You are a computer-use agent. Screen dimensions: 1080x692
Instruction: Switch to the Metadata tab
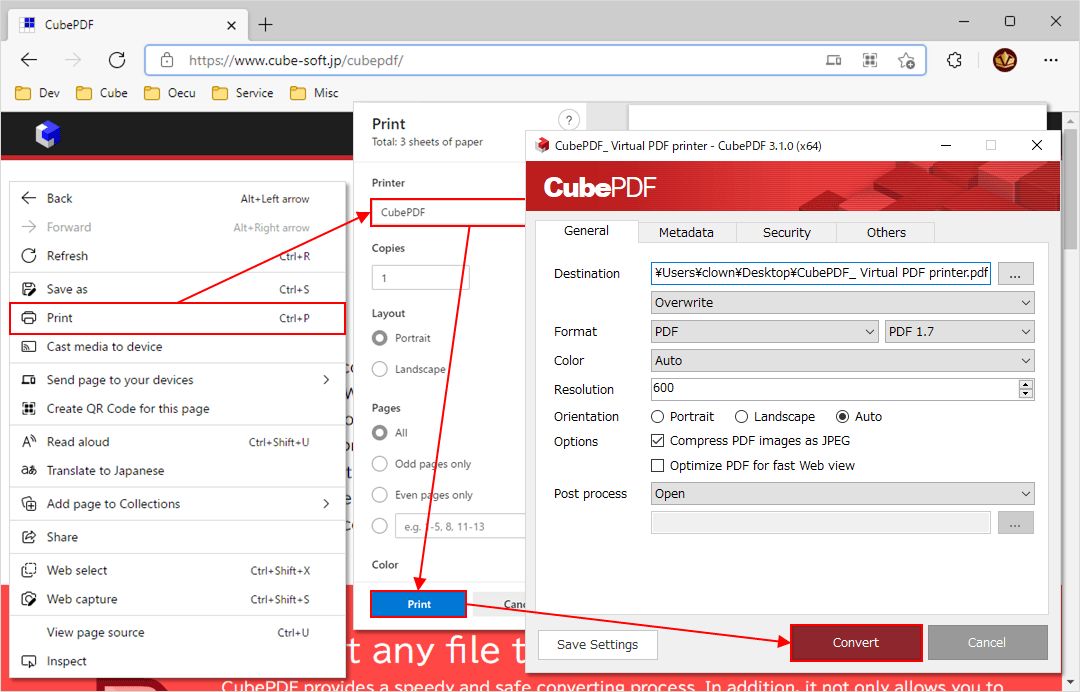(687, 232)
